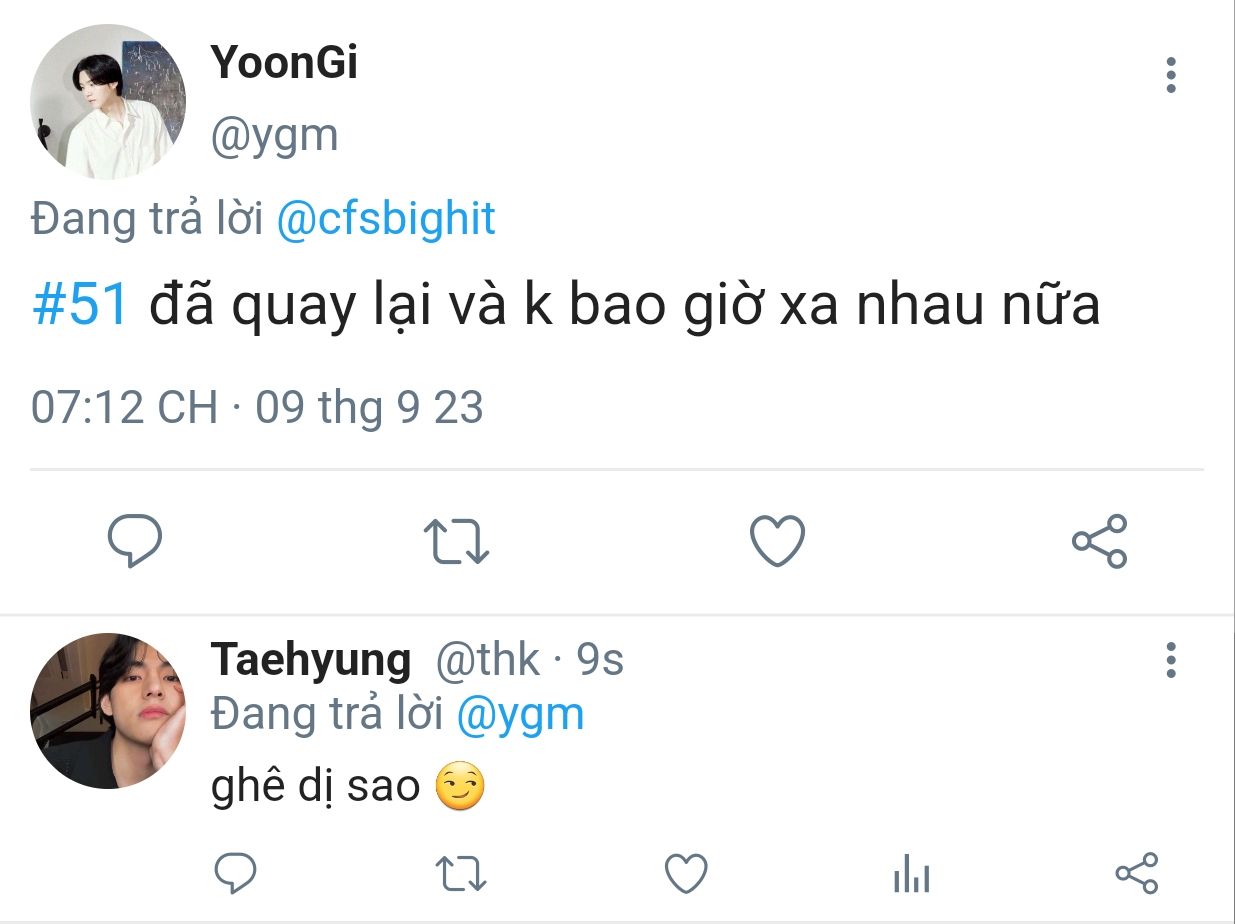Click the @thk handle

pos(487,661)
